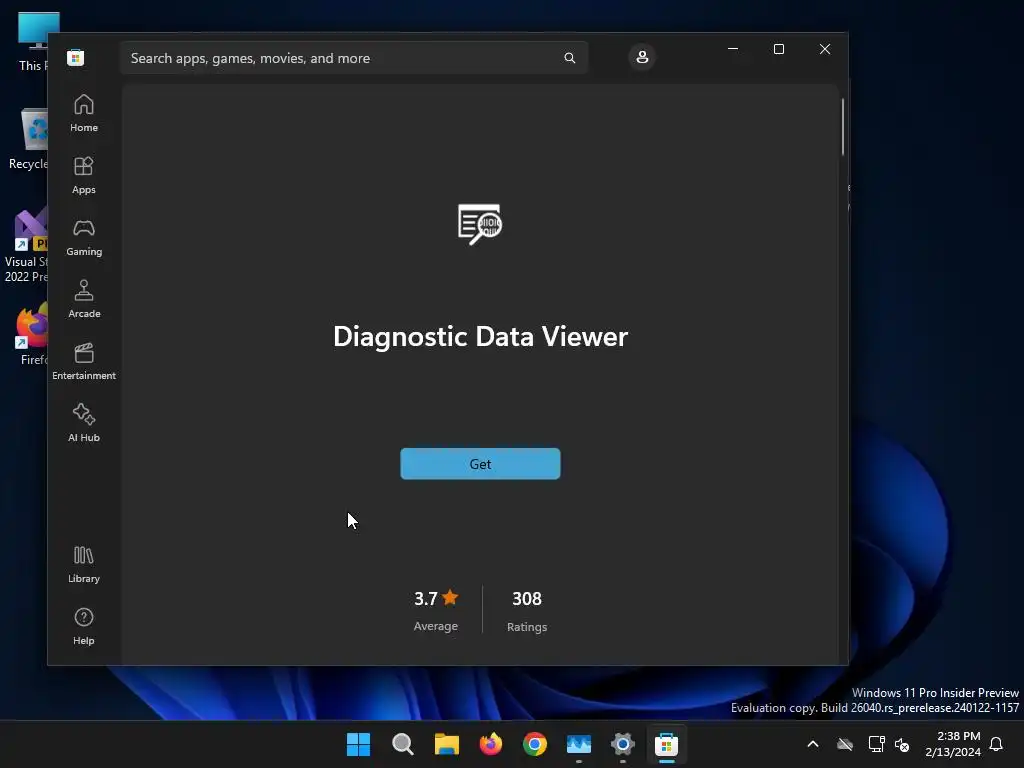The image size is (1024, 768).
Task: Open the Arcade section
Action: (84, 300)
